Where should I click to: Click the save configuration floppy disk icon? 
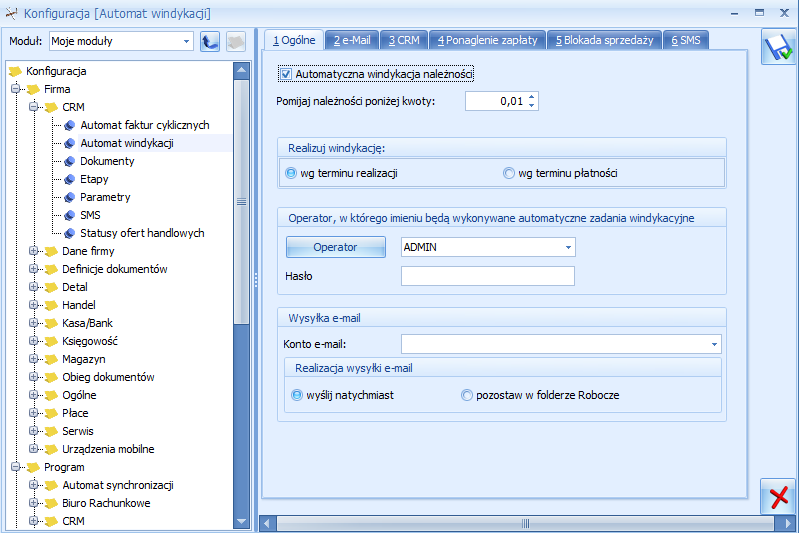[779, 47]
